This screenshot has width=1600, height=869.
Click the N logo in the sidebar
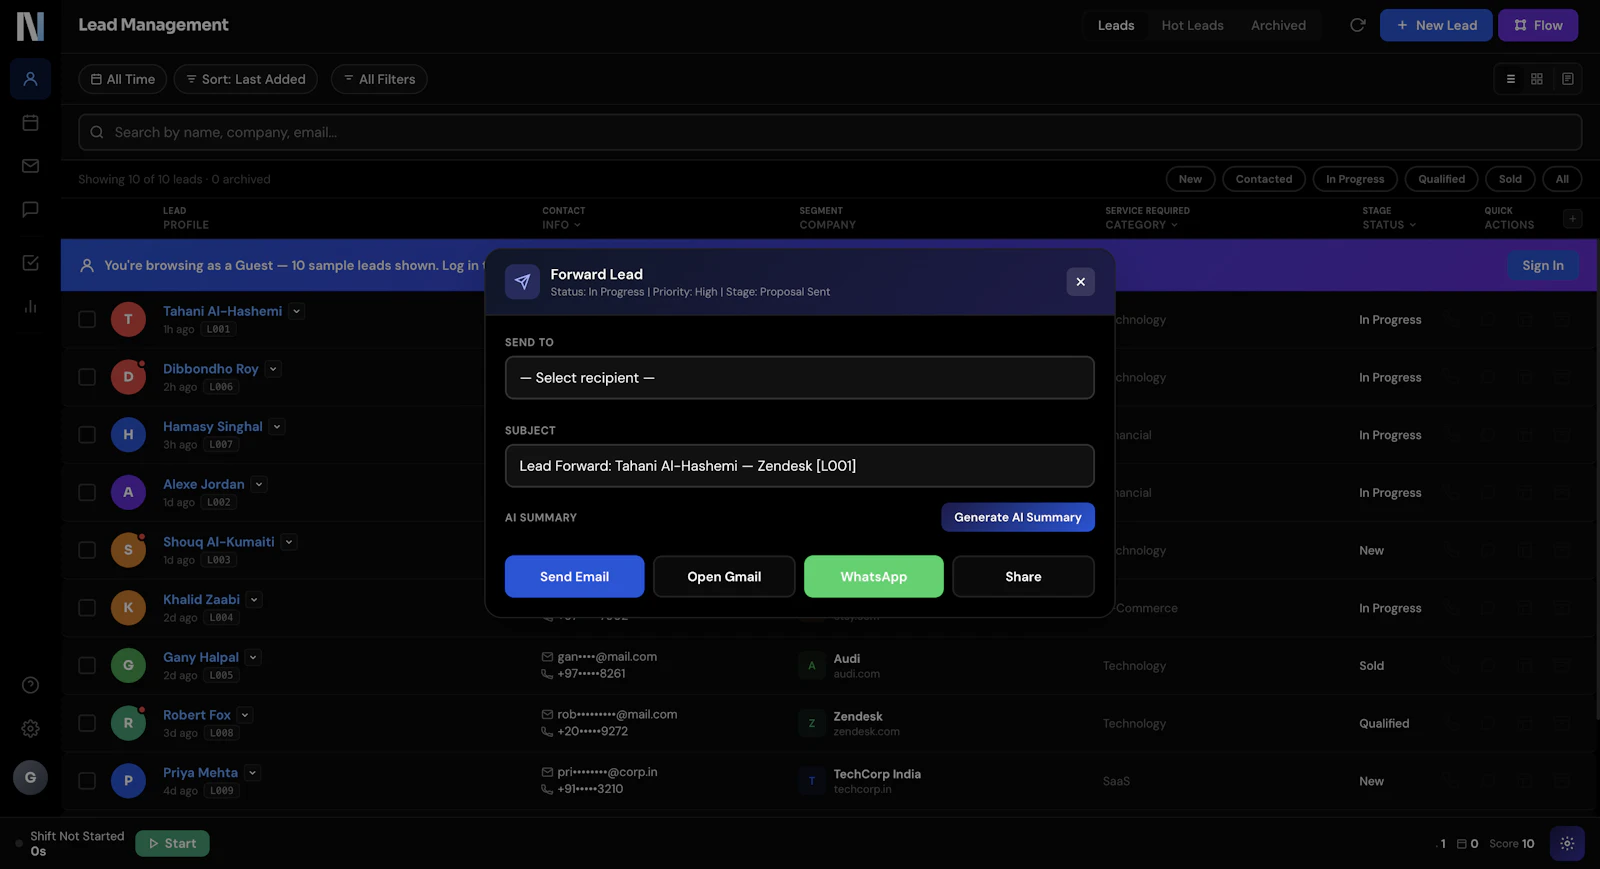30,26
